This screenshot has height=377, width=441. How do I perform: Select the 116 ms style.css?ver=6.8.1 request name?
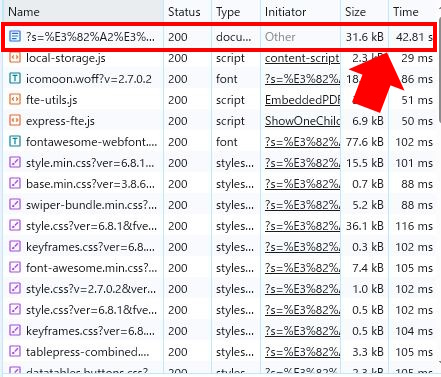coord(91,226)
